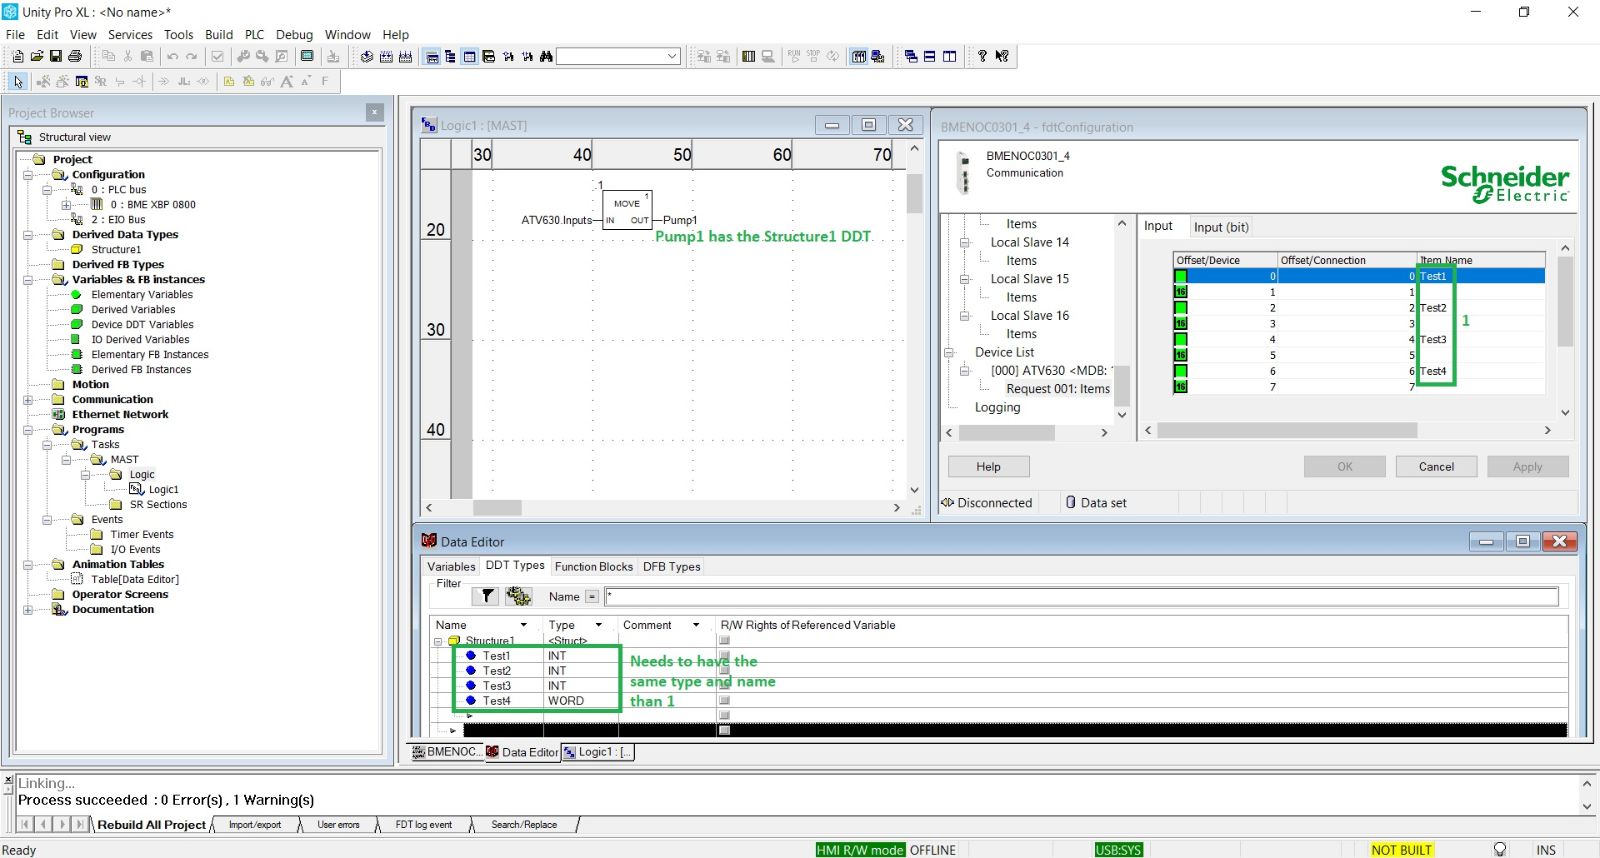
Task: Open the Name column dropdown arrow
Action: click(523, 625)
